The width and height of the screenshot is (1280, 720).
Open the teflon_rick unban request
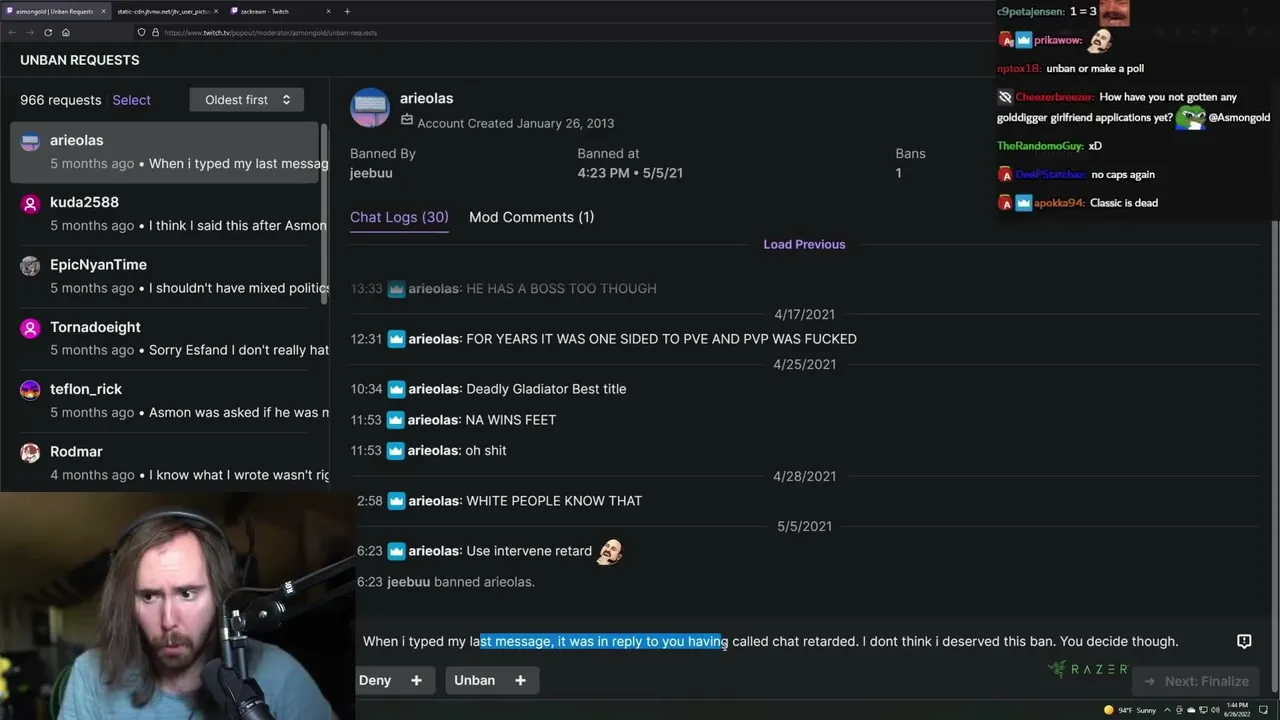pos(165,400)
